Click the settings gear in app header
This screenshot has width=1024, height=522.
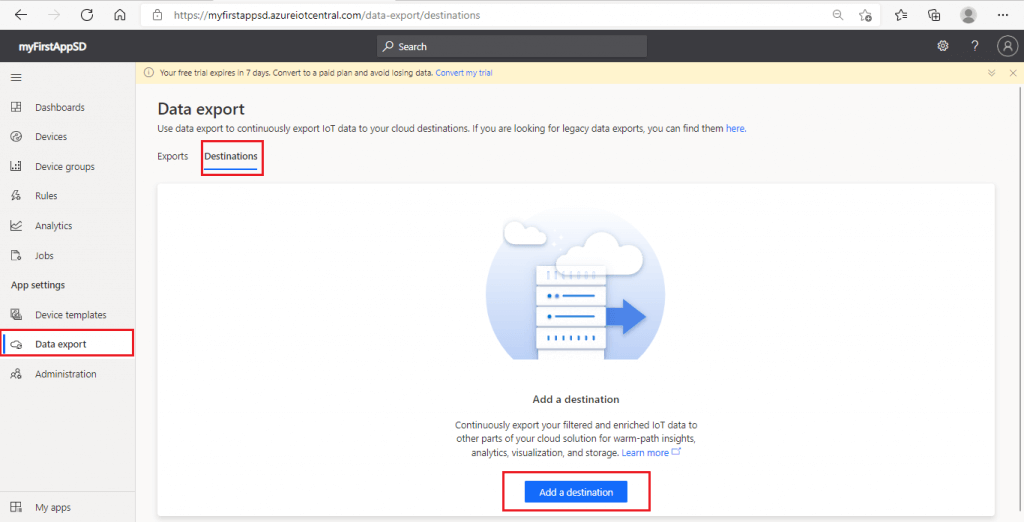942,46
